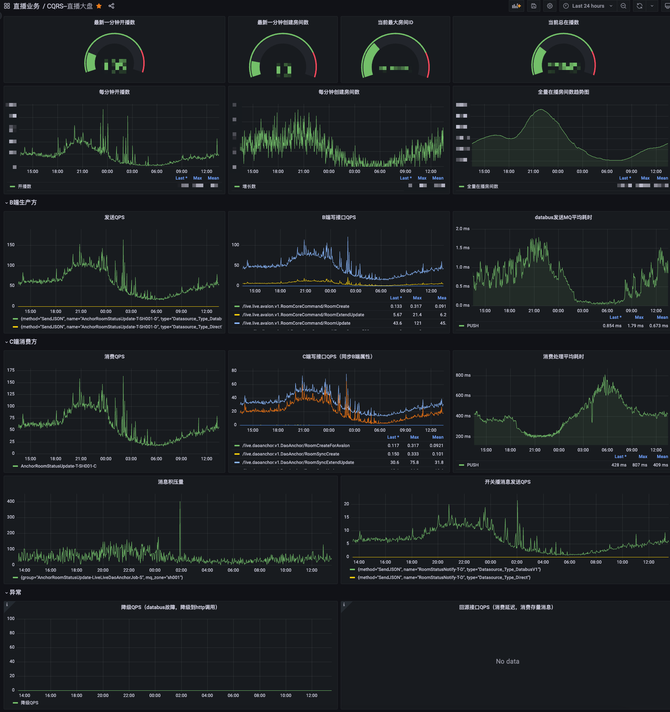
Task: Save the dashboard with the save icon
Action: 535,6
